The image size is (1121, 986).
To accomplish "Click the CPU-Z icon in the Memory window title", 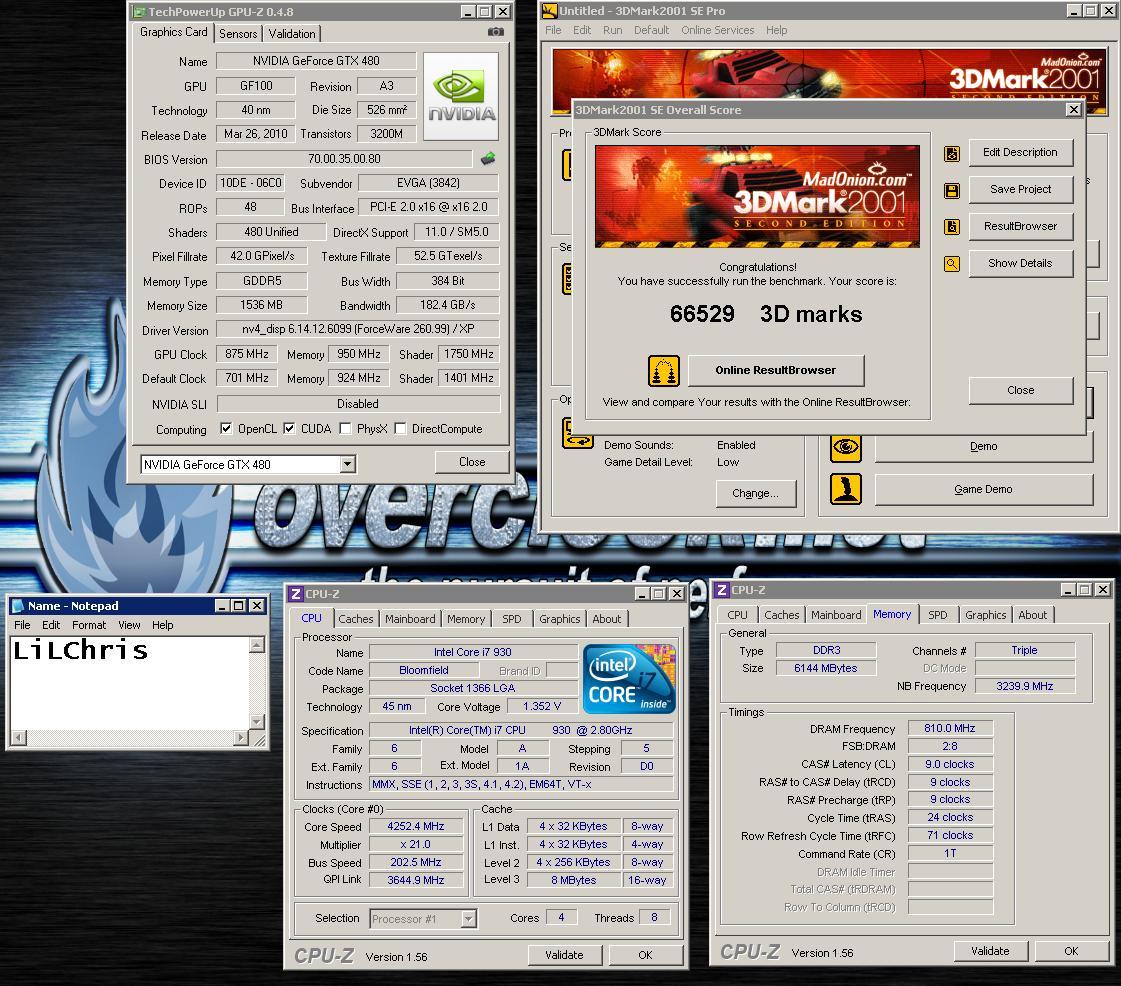I will pos(722,590).
